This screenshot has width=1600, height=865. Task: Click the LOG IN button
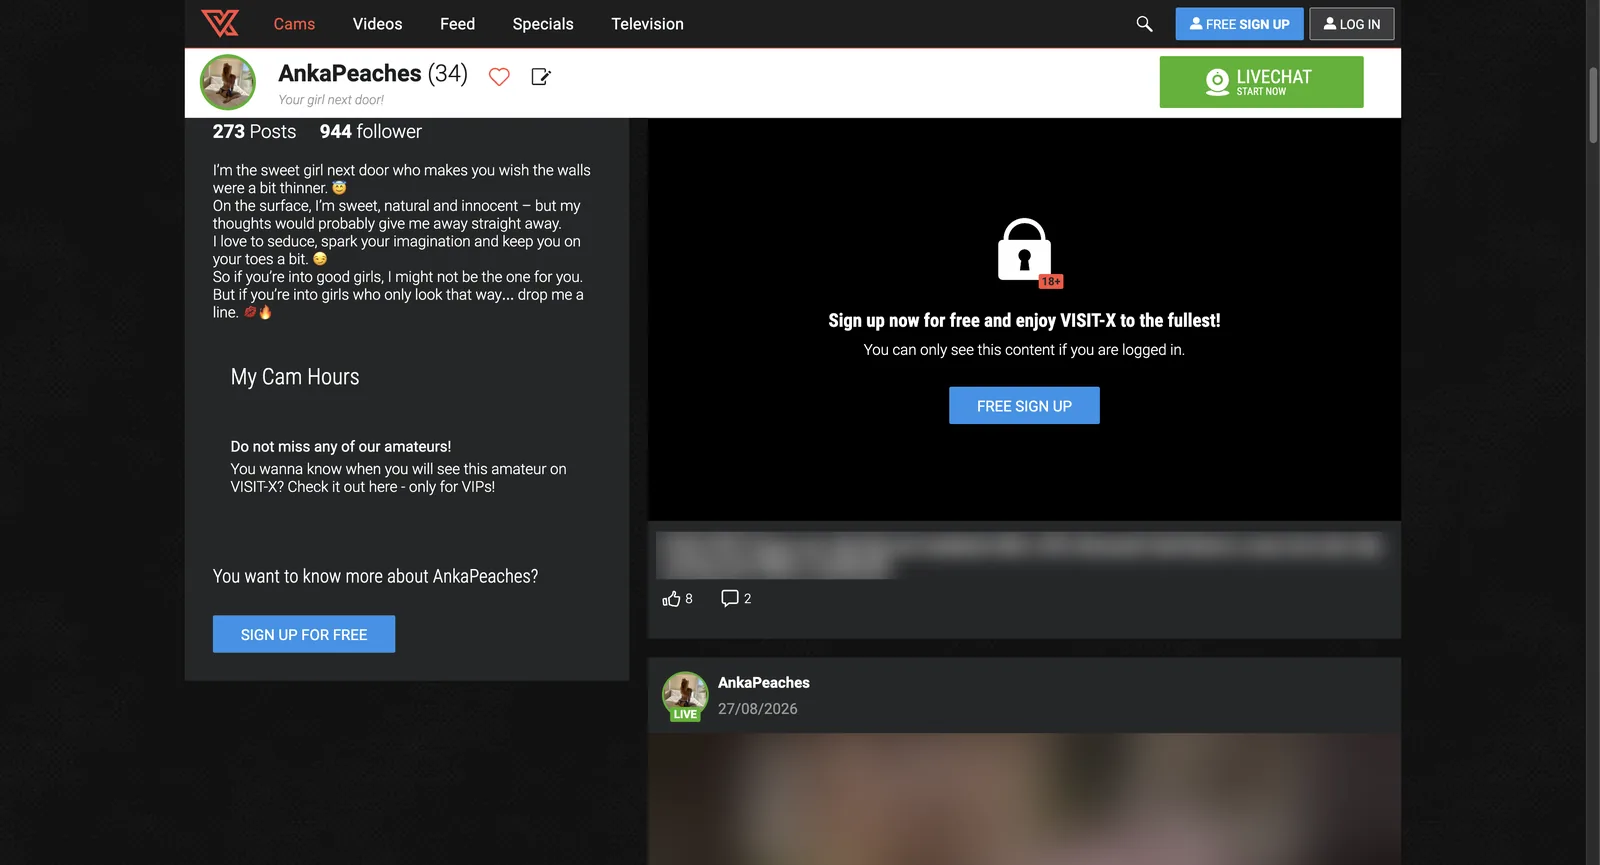coord(1352,24)
